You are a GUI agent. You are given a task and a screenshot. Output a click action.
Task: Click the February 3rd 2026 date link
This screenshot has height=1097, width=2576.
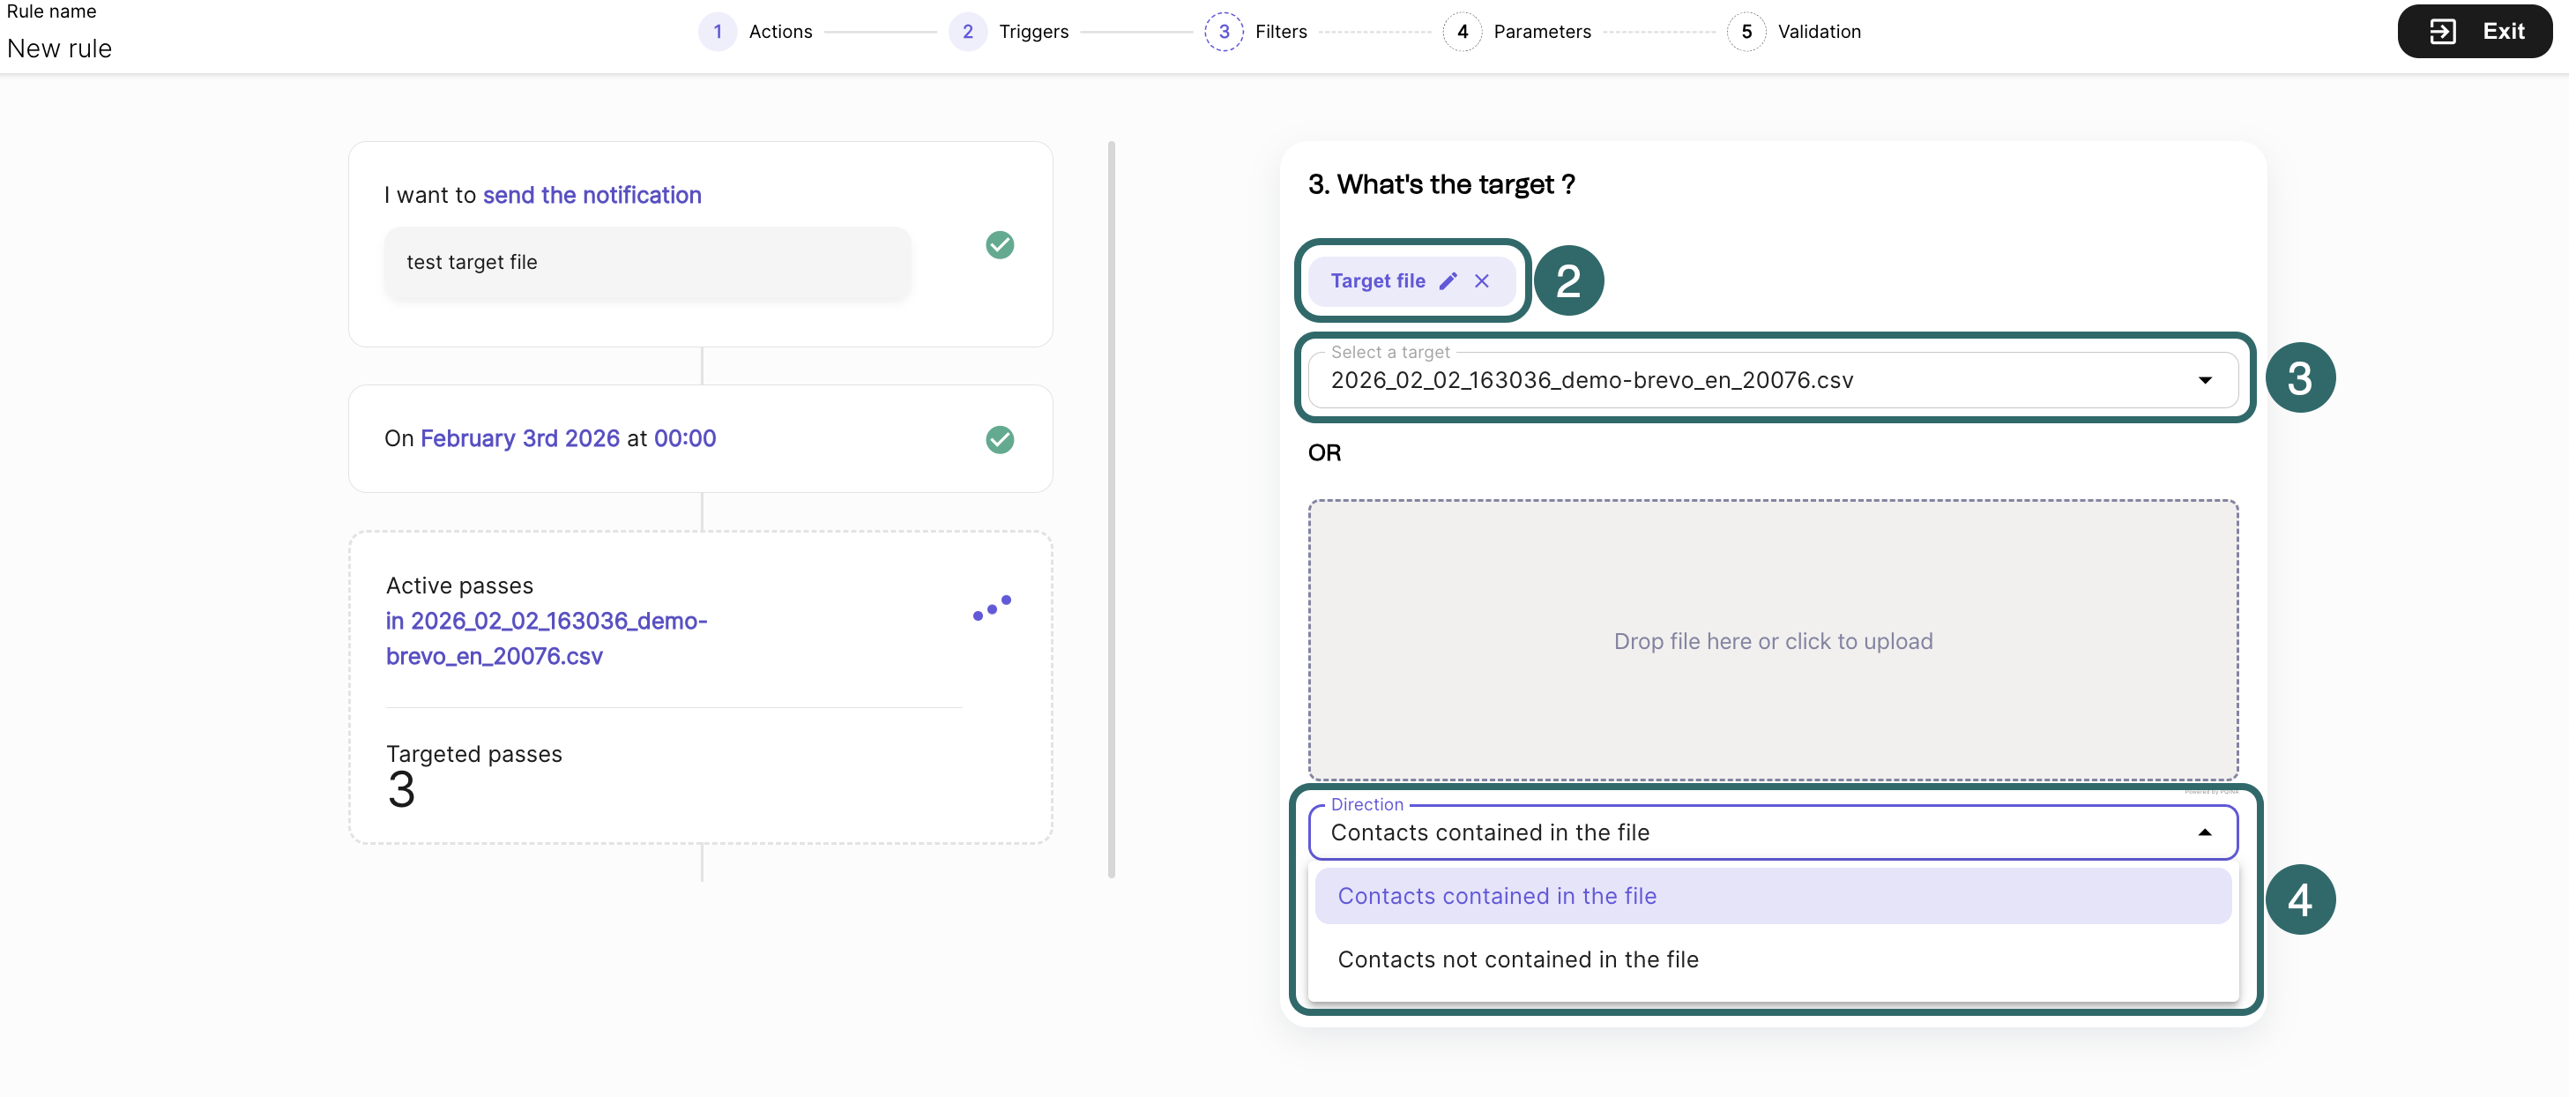pos(521,439)
